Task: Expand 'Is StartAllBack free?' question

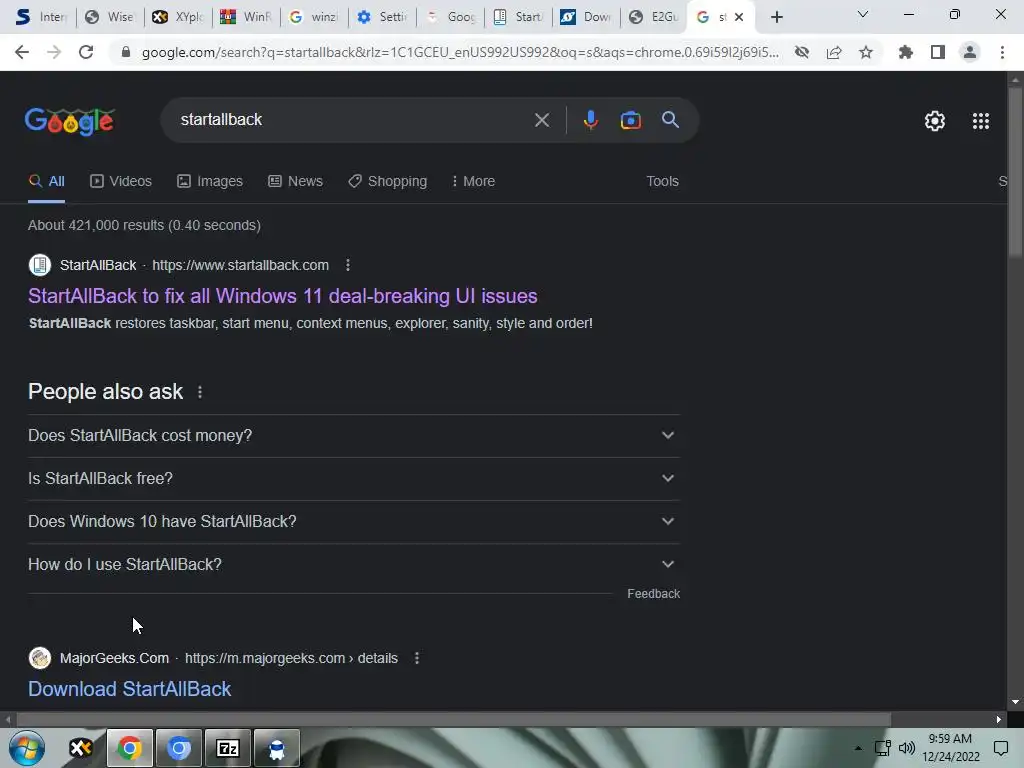Action: (x=353, y=479)
